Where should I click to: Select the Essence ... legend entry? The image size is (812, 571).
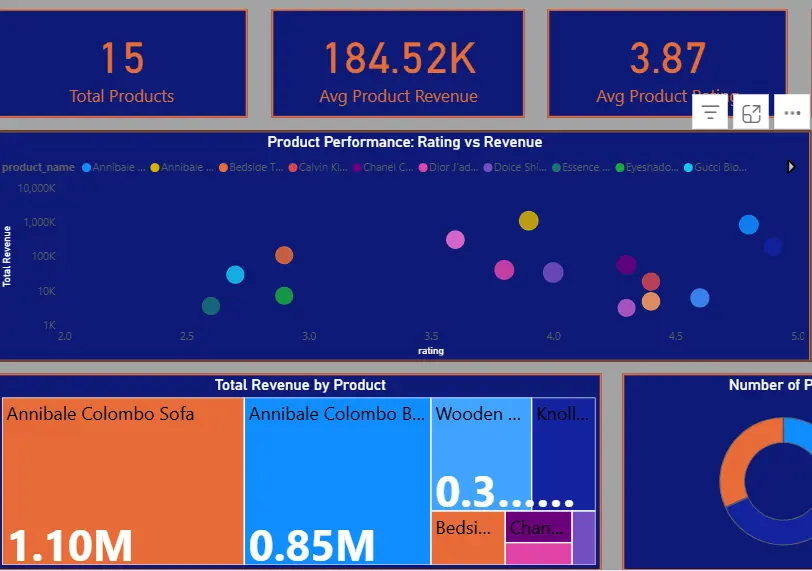click(581, 167)
